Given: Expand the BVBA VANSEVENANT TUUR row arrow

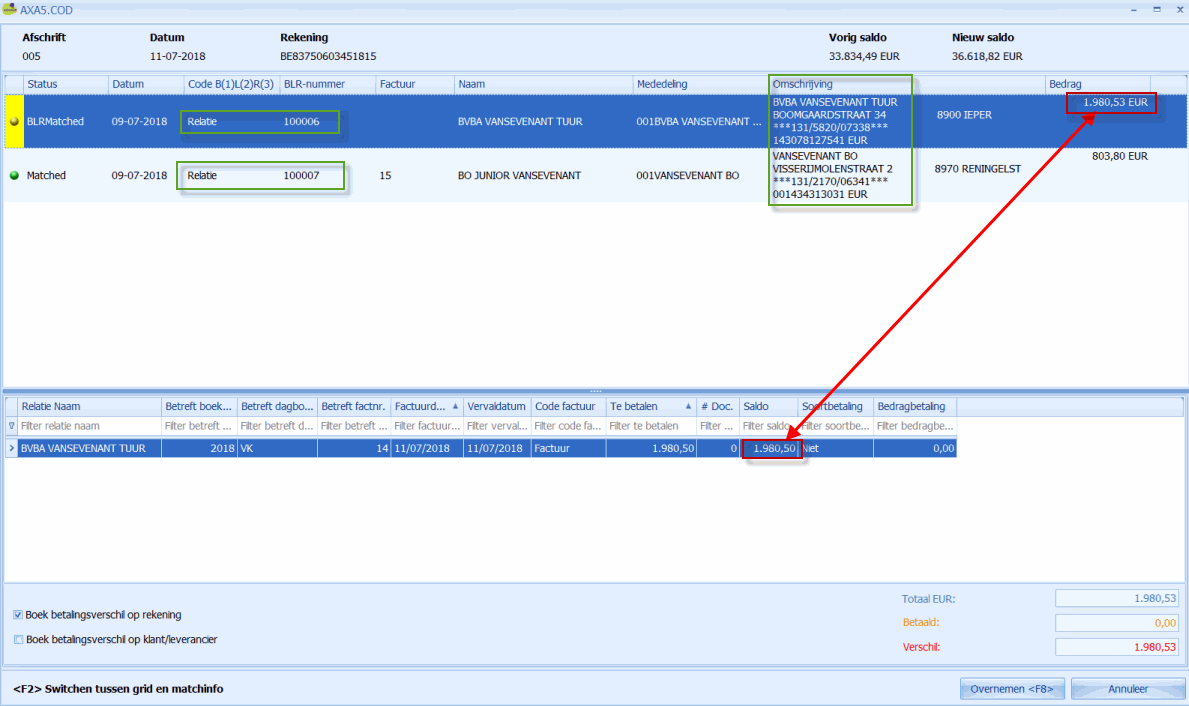Looking at the screenshot, I should (11, 449).
